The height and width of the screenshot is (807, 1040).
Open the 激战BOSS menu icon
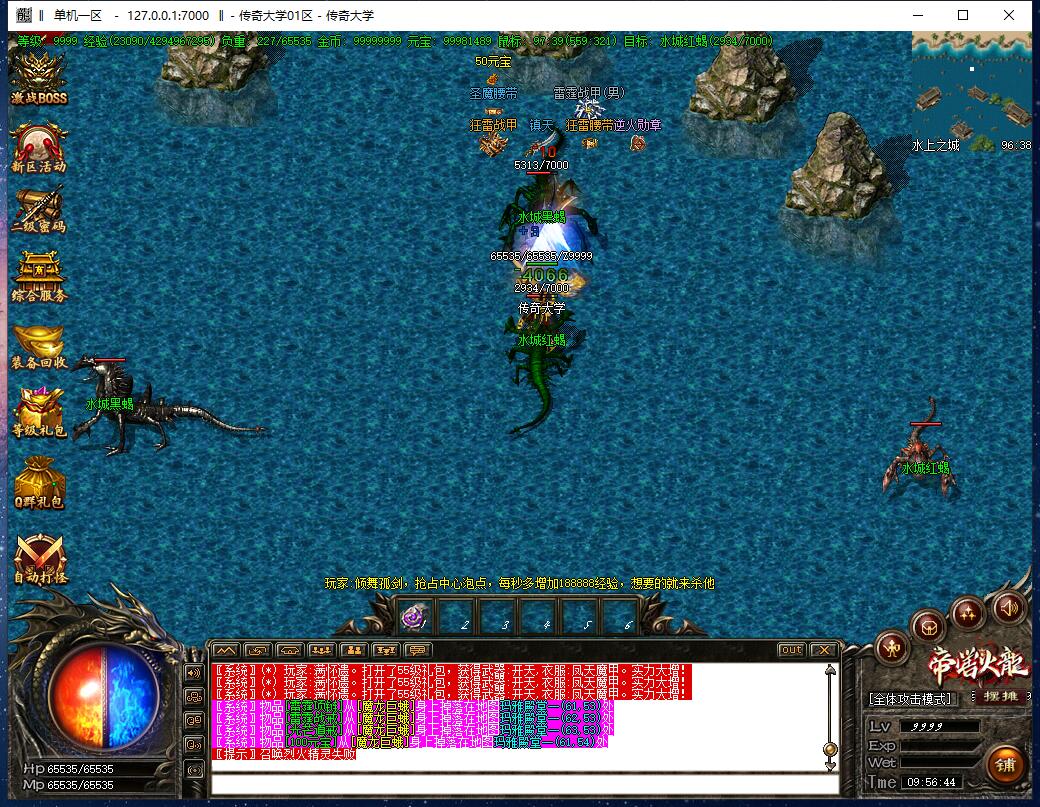coord(38,76)
